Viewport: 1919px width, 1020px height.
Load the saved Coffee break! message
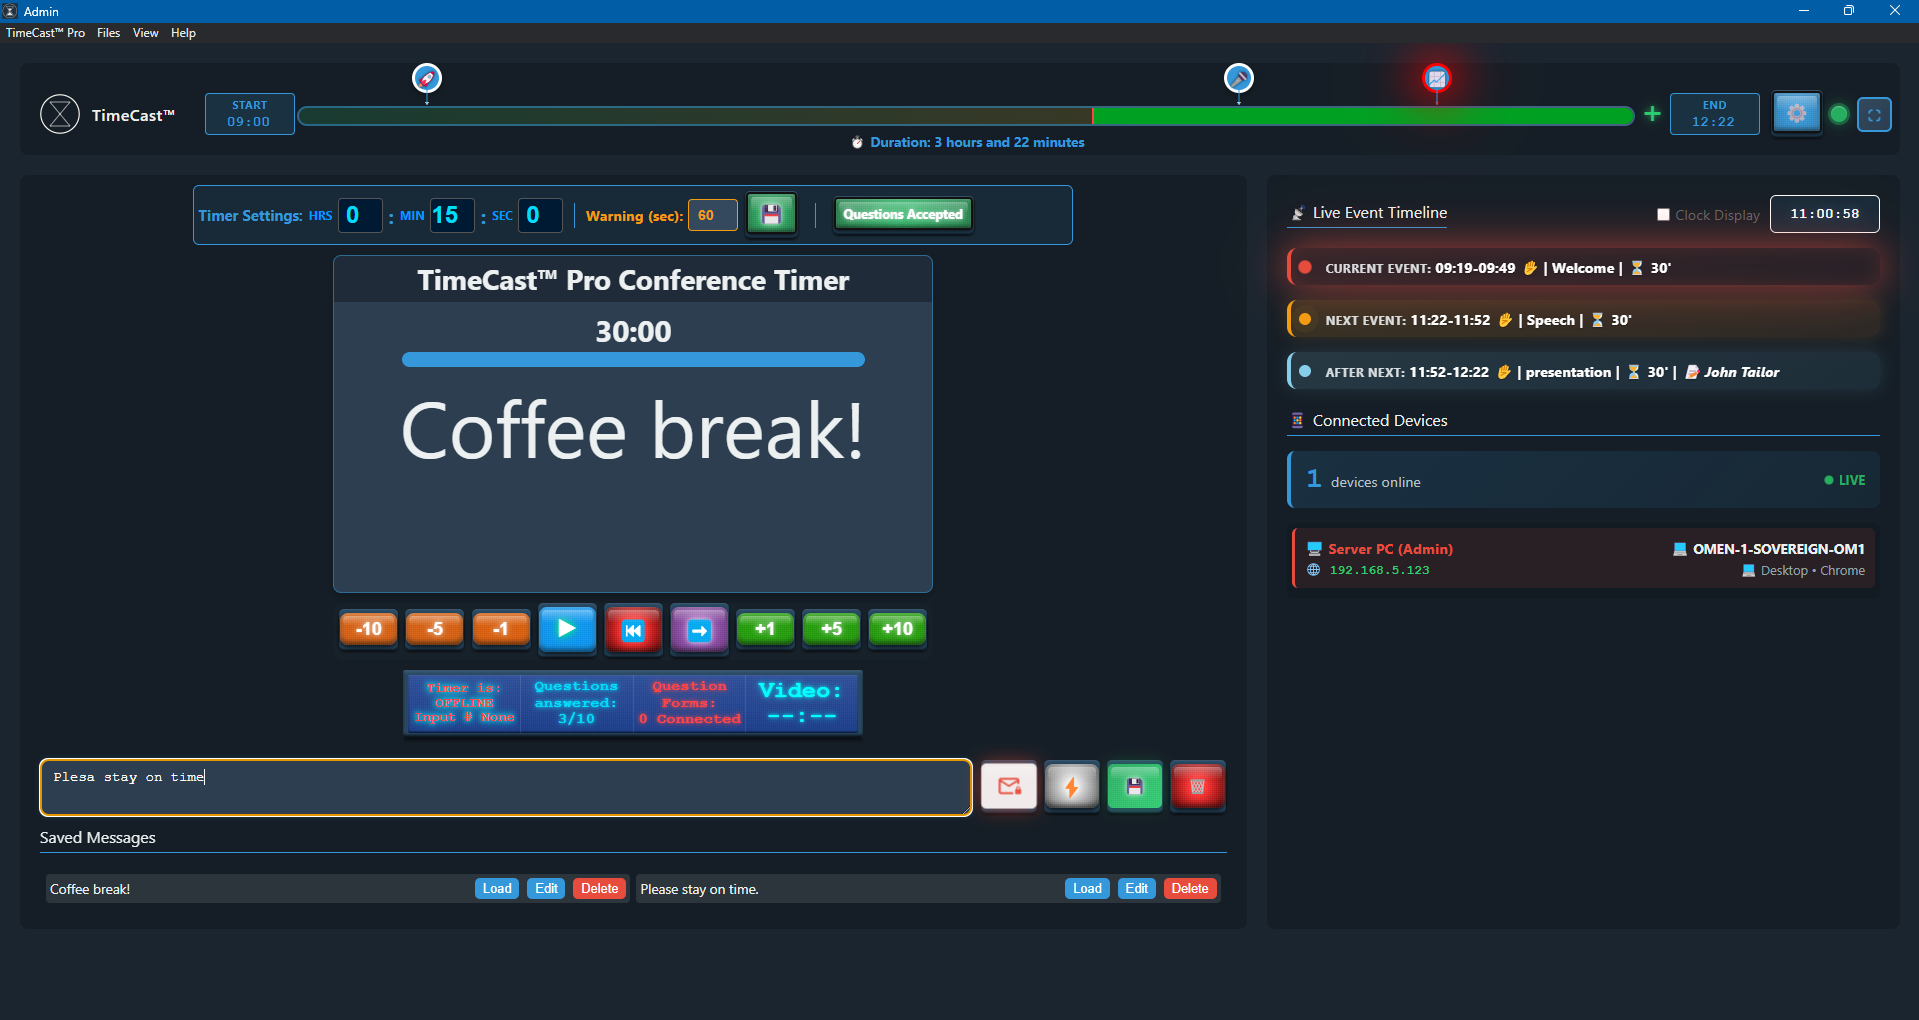coord(496,889)
